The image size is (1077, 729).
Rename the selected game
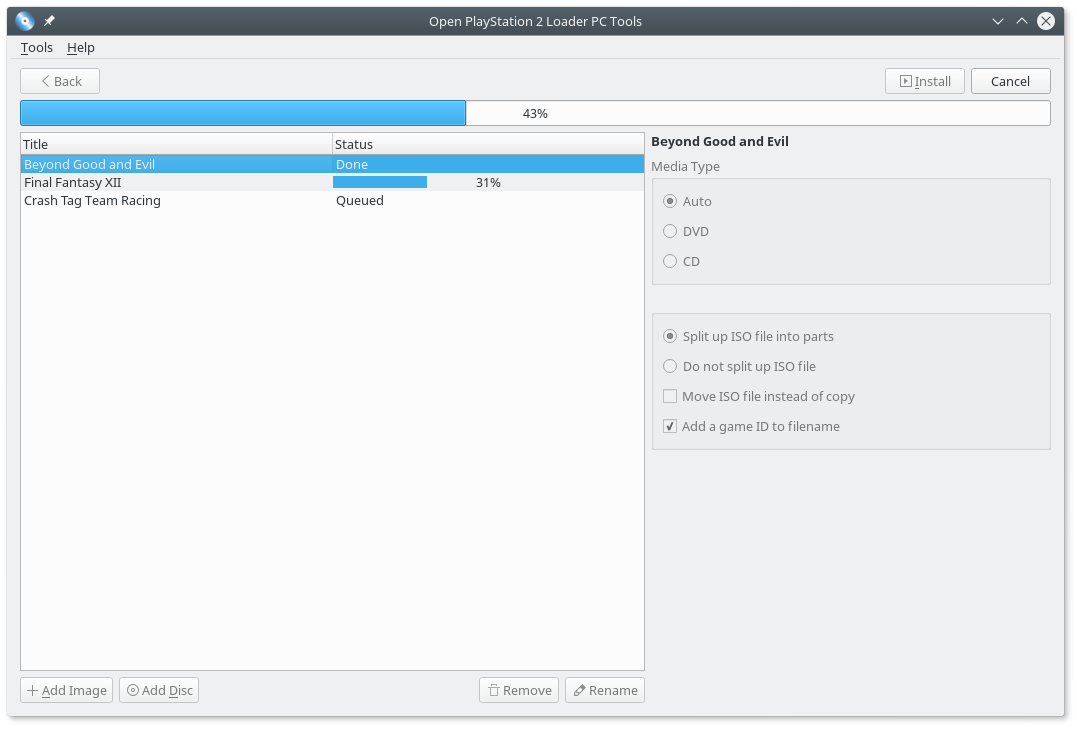pos(604,690)
